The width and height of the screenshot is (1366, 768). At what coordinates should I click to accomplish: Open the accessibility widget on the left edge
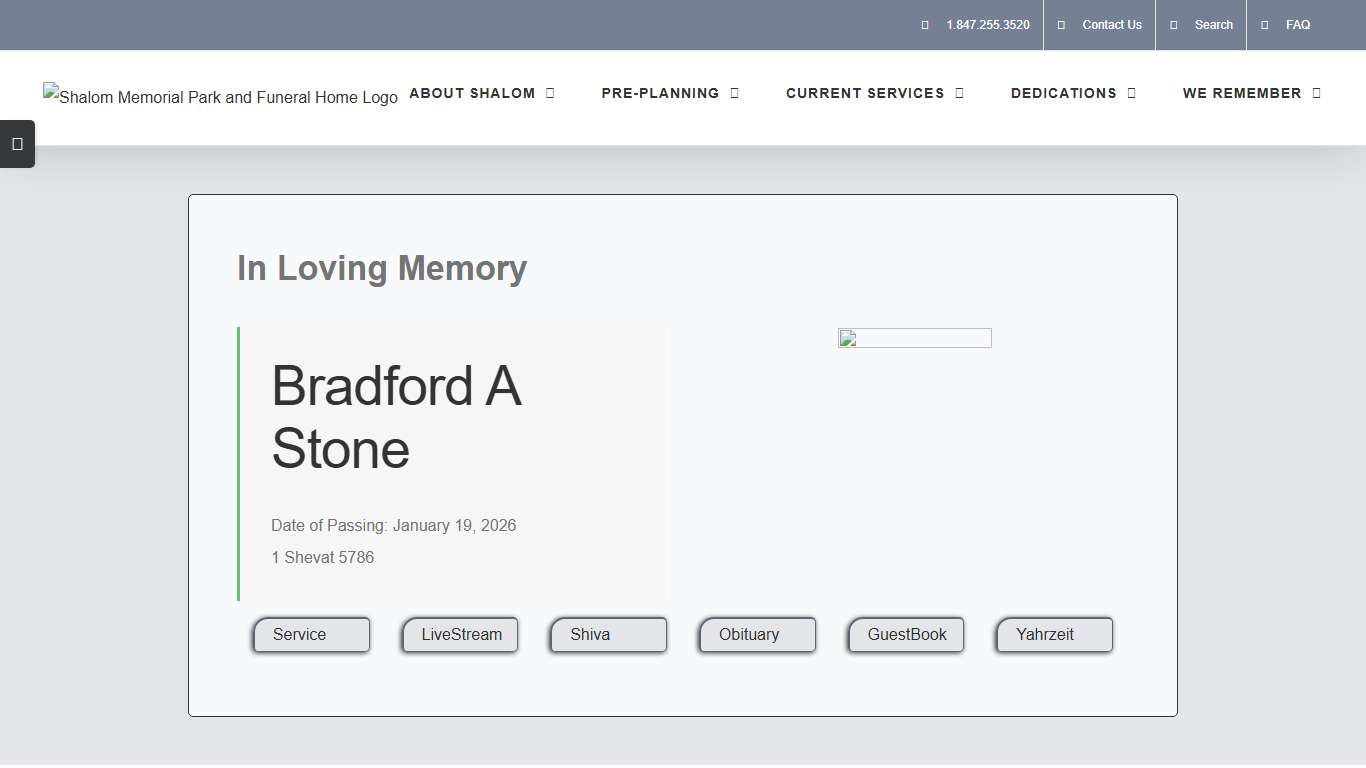[x=17, y=143]
